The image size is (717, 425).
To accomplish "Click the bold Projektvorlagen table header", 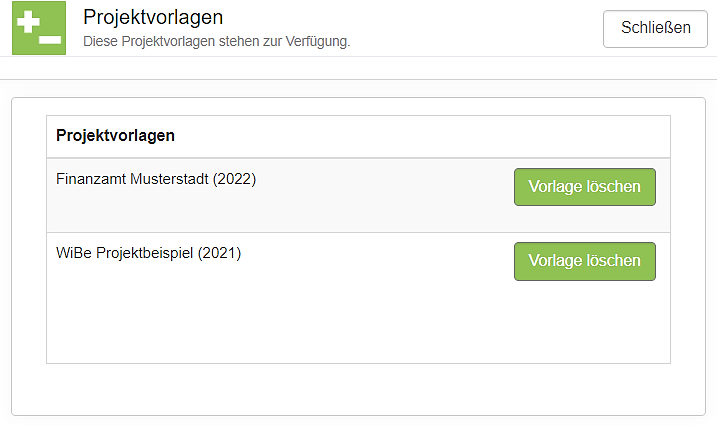I will click(116, 136).
